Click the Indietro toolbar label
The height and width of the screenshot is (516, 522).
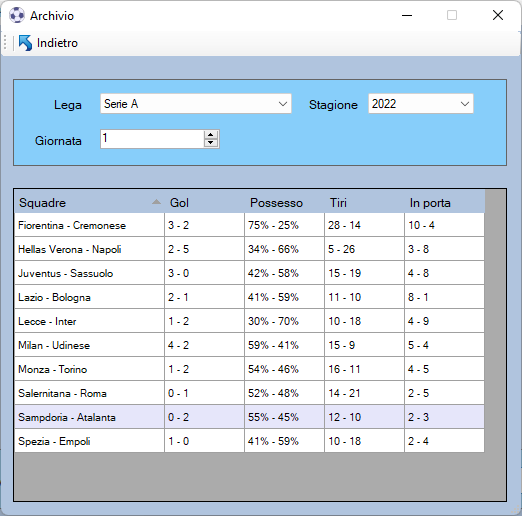tap(57, 43)
